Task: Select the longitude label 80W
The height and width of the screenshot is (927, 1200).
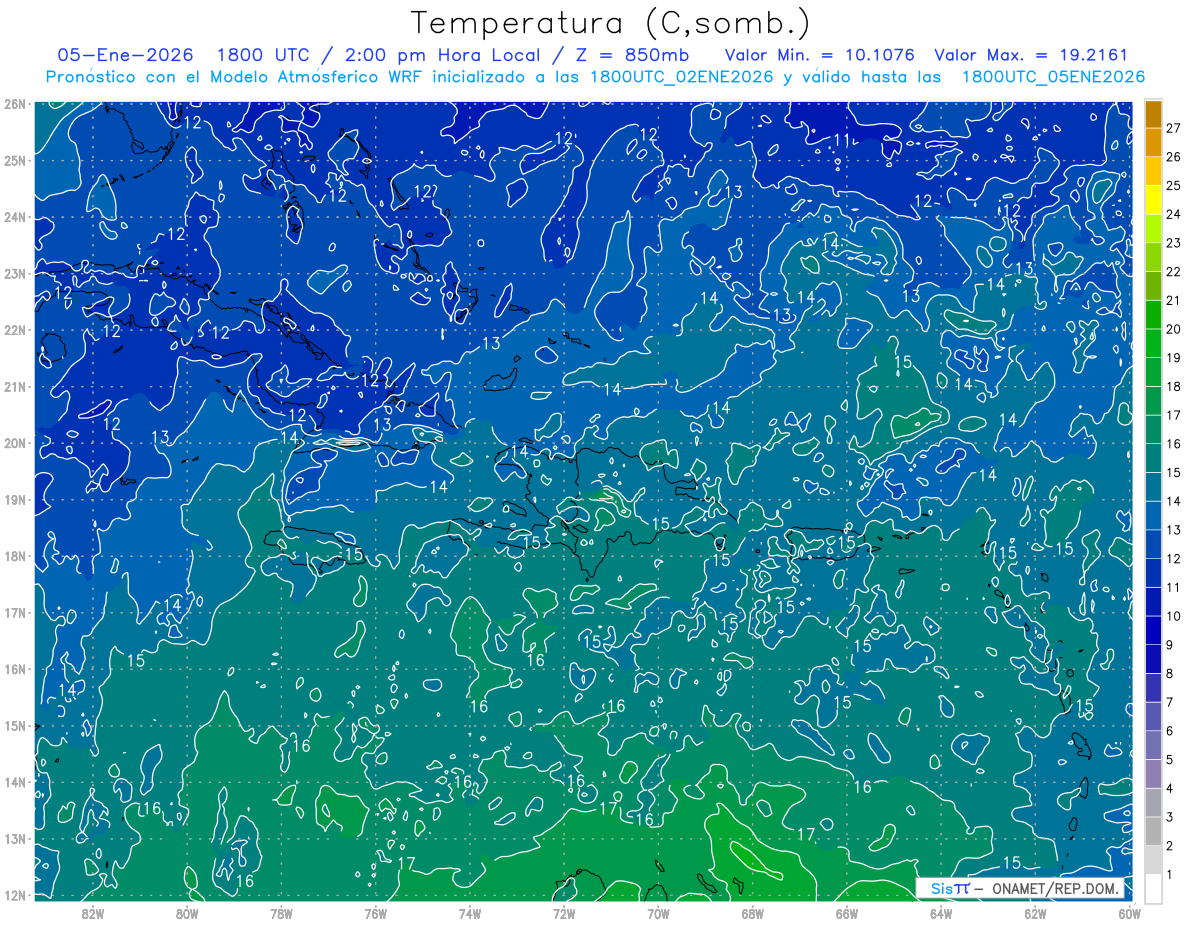Action: [187, 913]
